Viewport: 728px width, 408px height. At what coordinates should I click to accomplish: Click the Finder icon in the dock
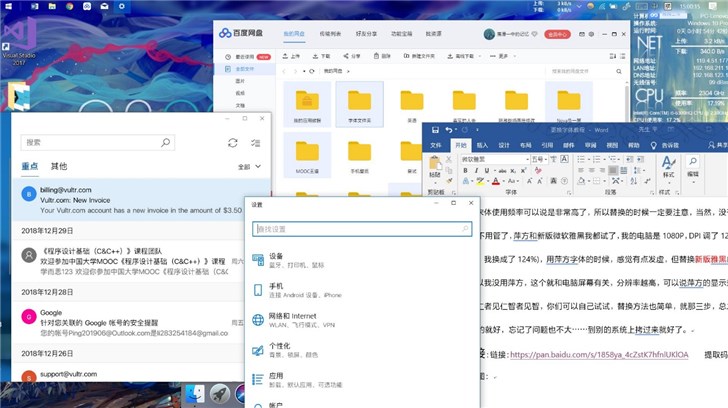(195, 394)
